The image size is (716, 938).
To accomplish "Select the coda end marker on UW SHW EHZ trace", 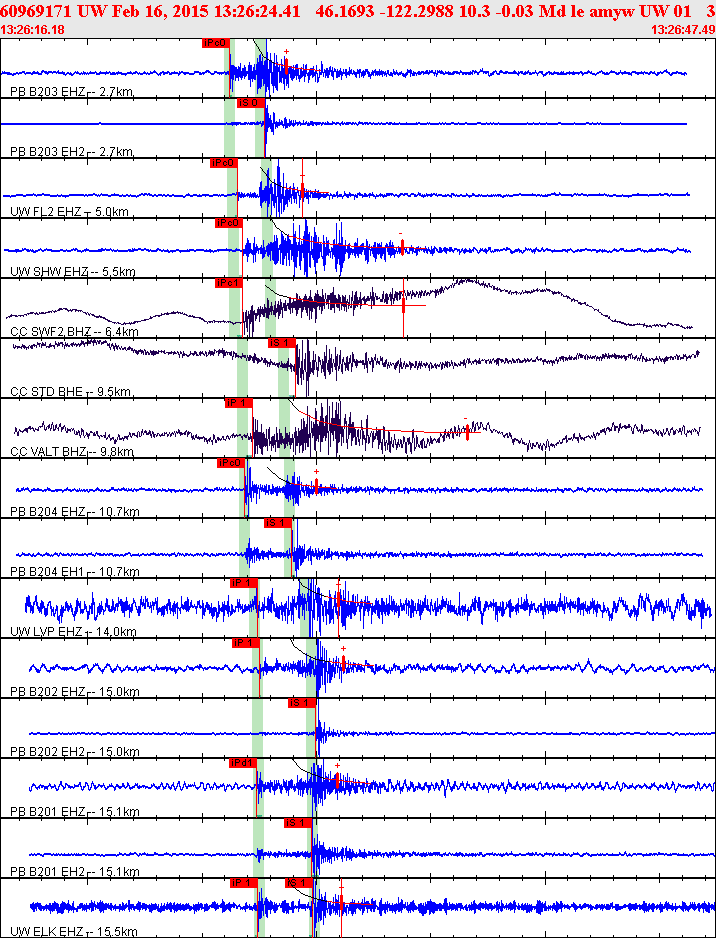I will tap(402, 246).
